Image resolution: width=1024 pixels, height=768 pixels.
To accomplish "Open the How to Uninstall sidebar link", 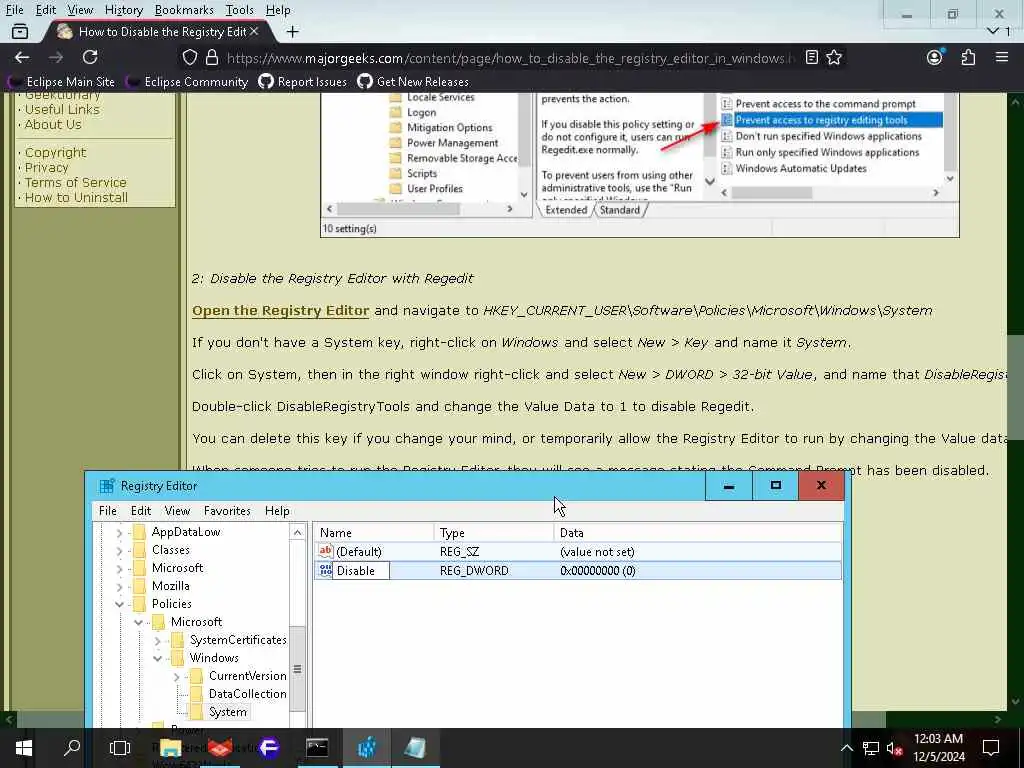I will coord(76,198).
